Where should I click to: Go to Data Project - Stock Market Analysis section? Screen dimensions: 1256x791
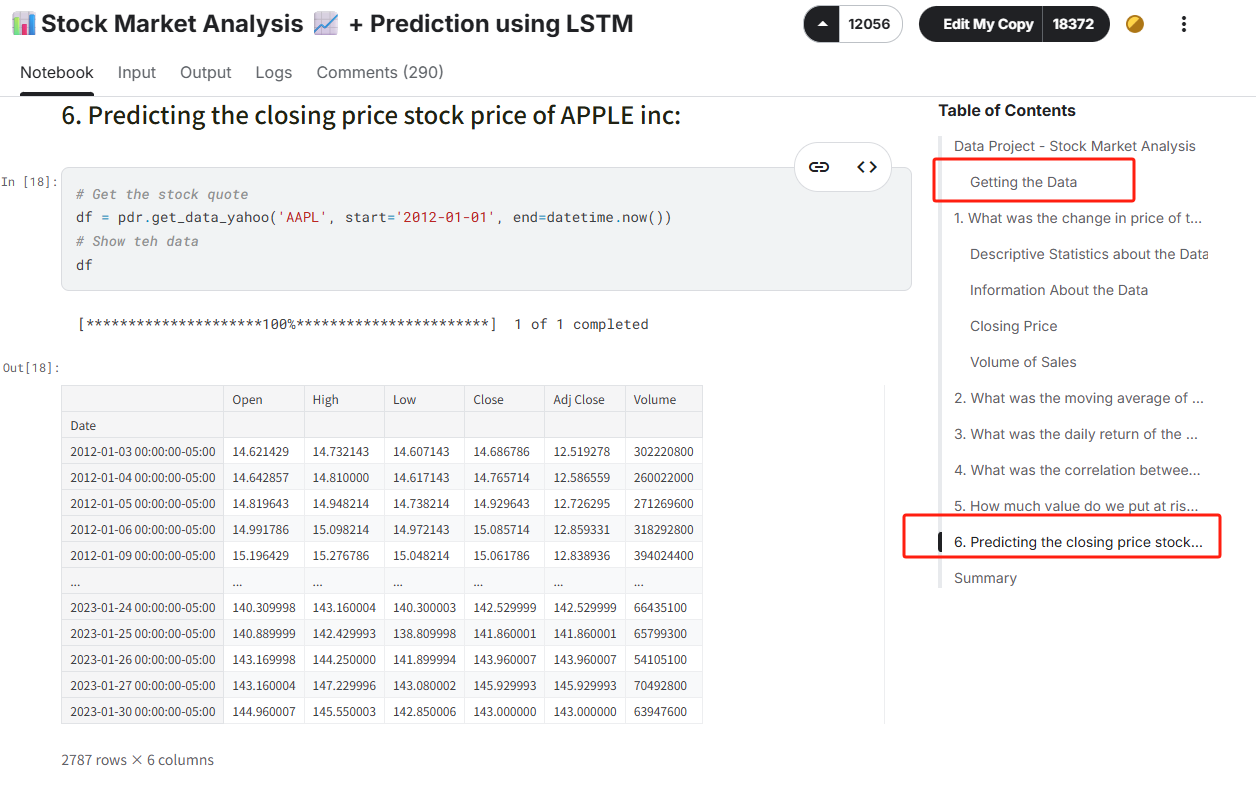tap(1075, 146)
